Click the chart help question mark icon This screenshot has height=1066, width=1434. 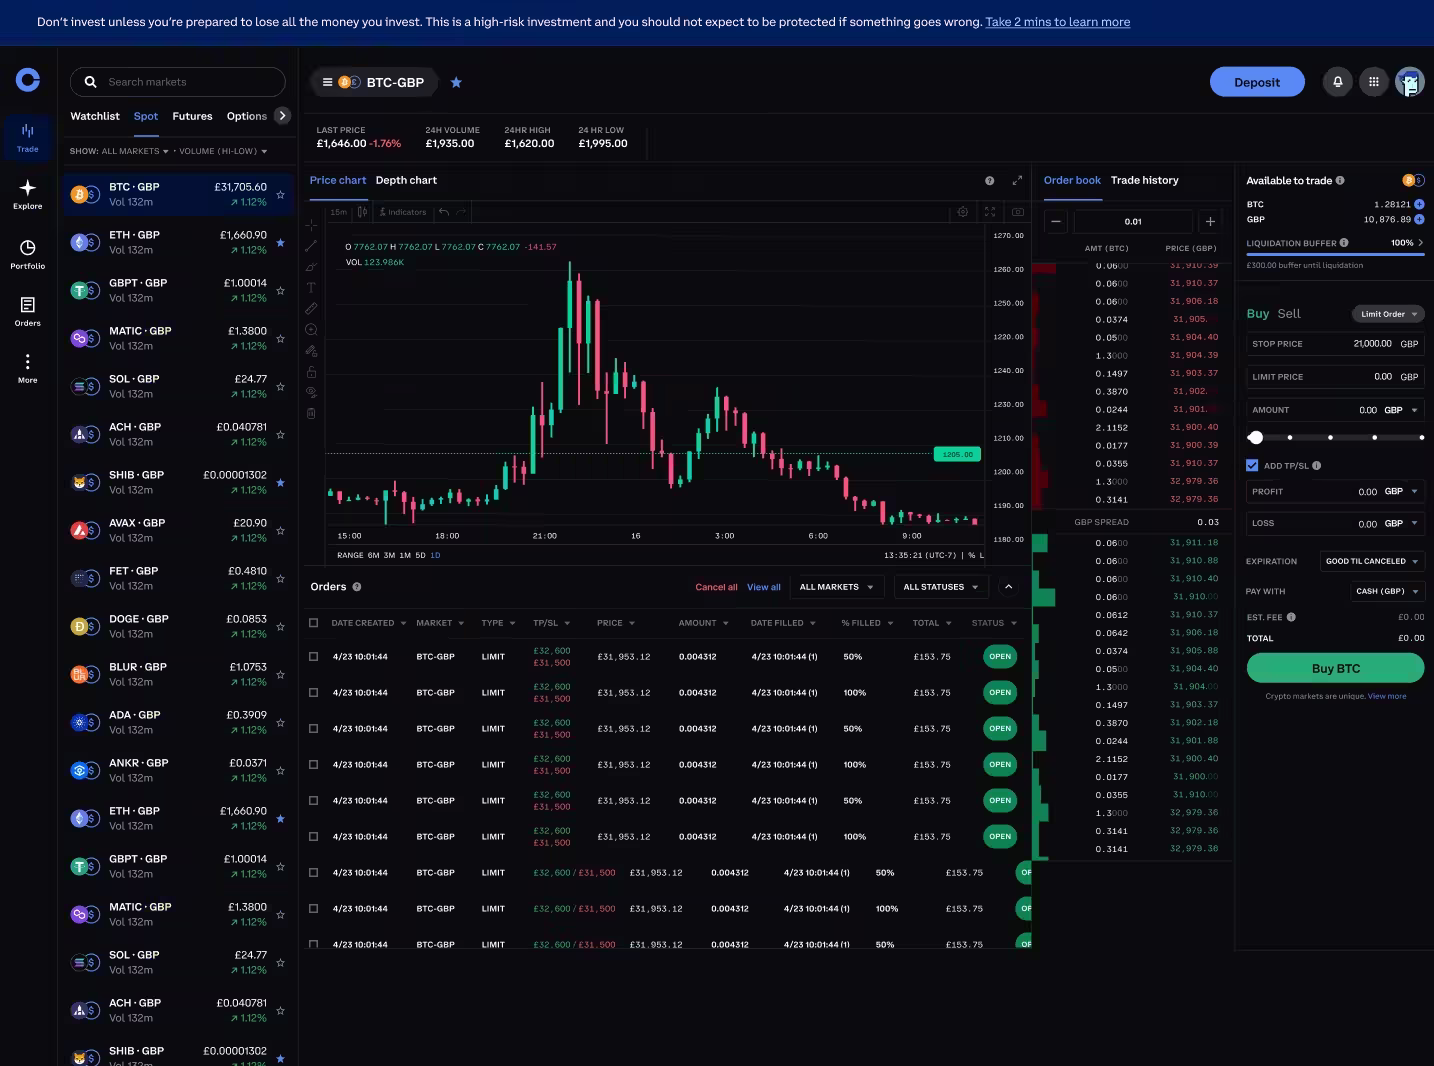[989, 181]
